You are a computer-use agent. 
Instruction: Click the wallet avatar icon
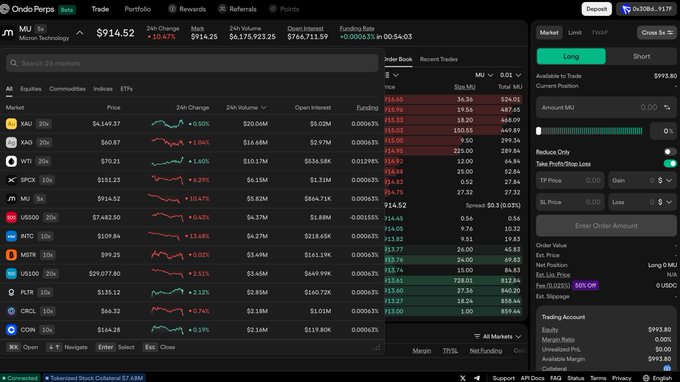[626, 9]
